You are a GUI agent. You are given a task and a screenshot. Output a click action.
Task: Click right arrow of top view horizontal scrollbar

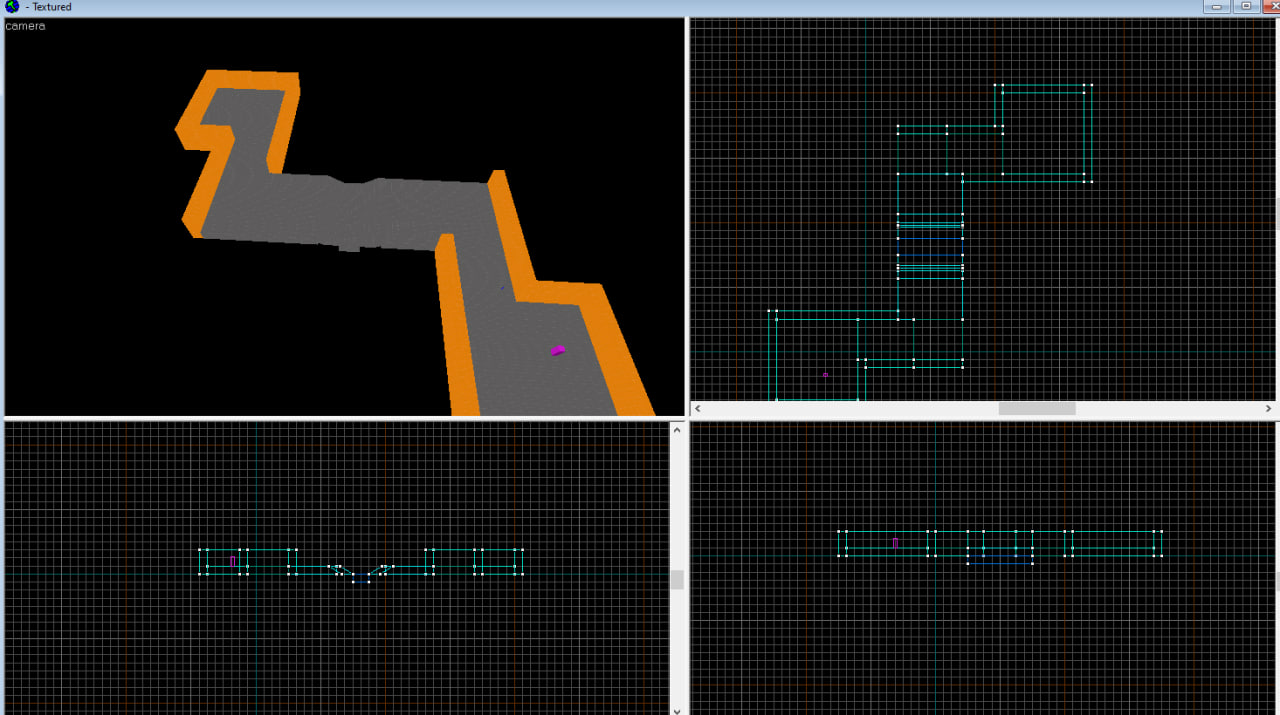tap(1268, 408)
